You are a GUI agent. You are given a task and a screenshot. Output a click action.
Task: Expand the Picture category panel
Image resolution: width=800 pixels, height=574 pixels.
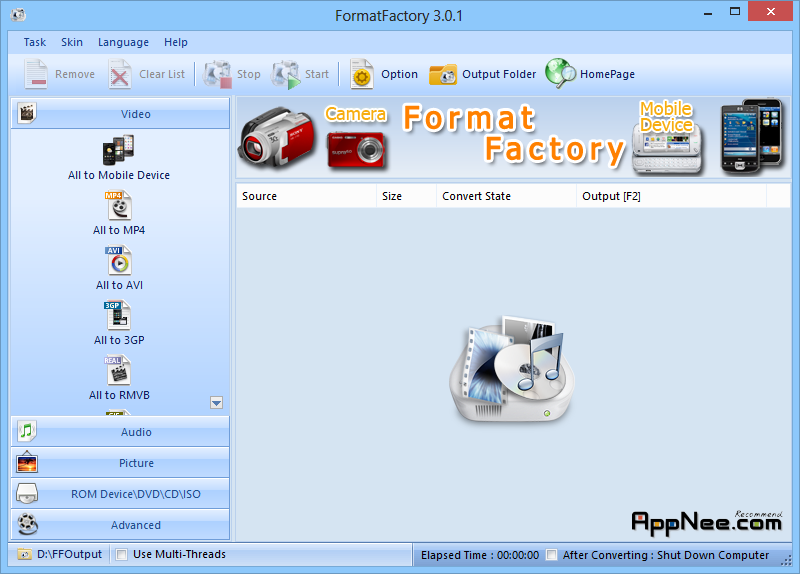pos(120,463)
